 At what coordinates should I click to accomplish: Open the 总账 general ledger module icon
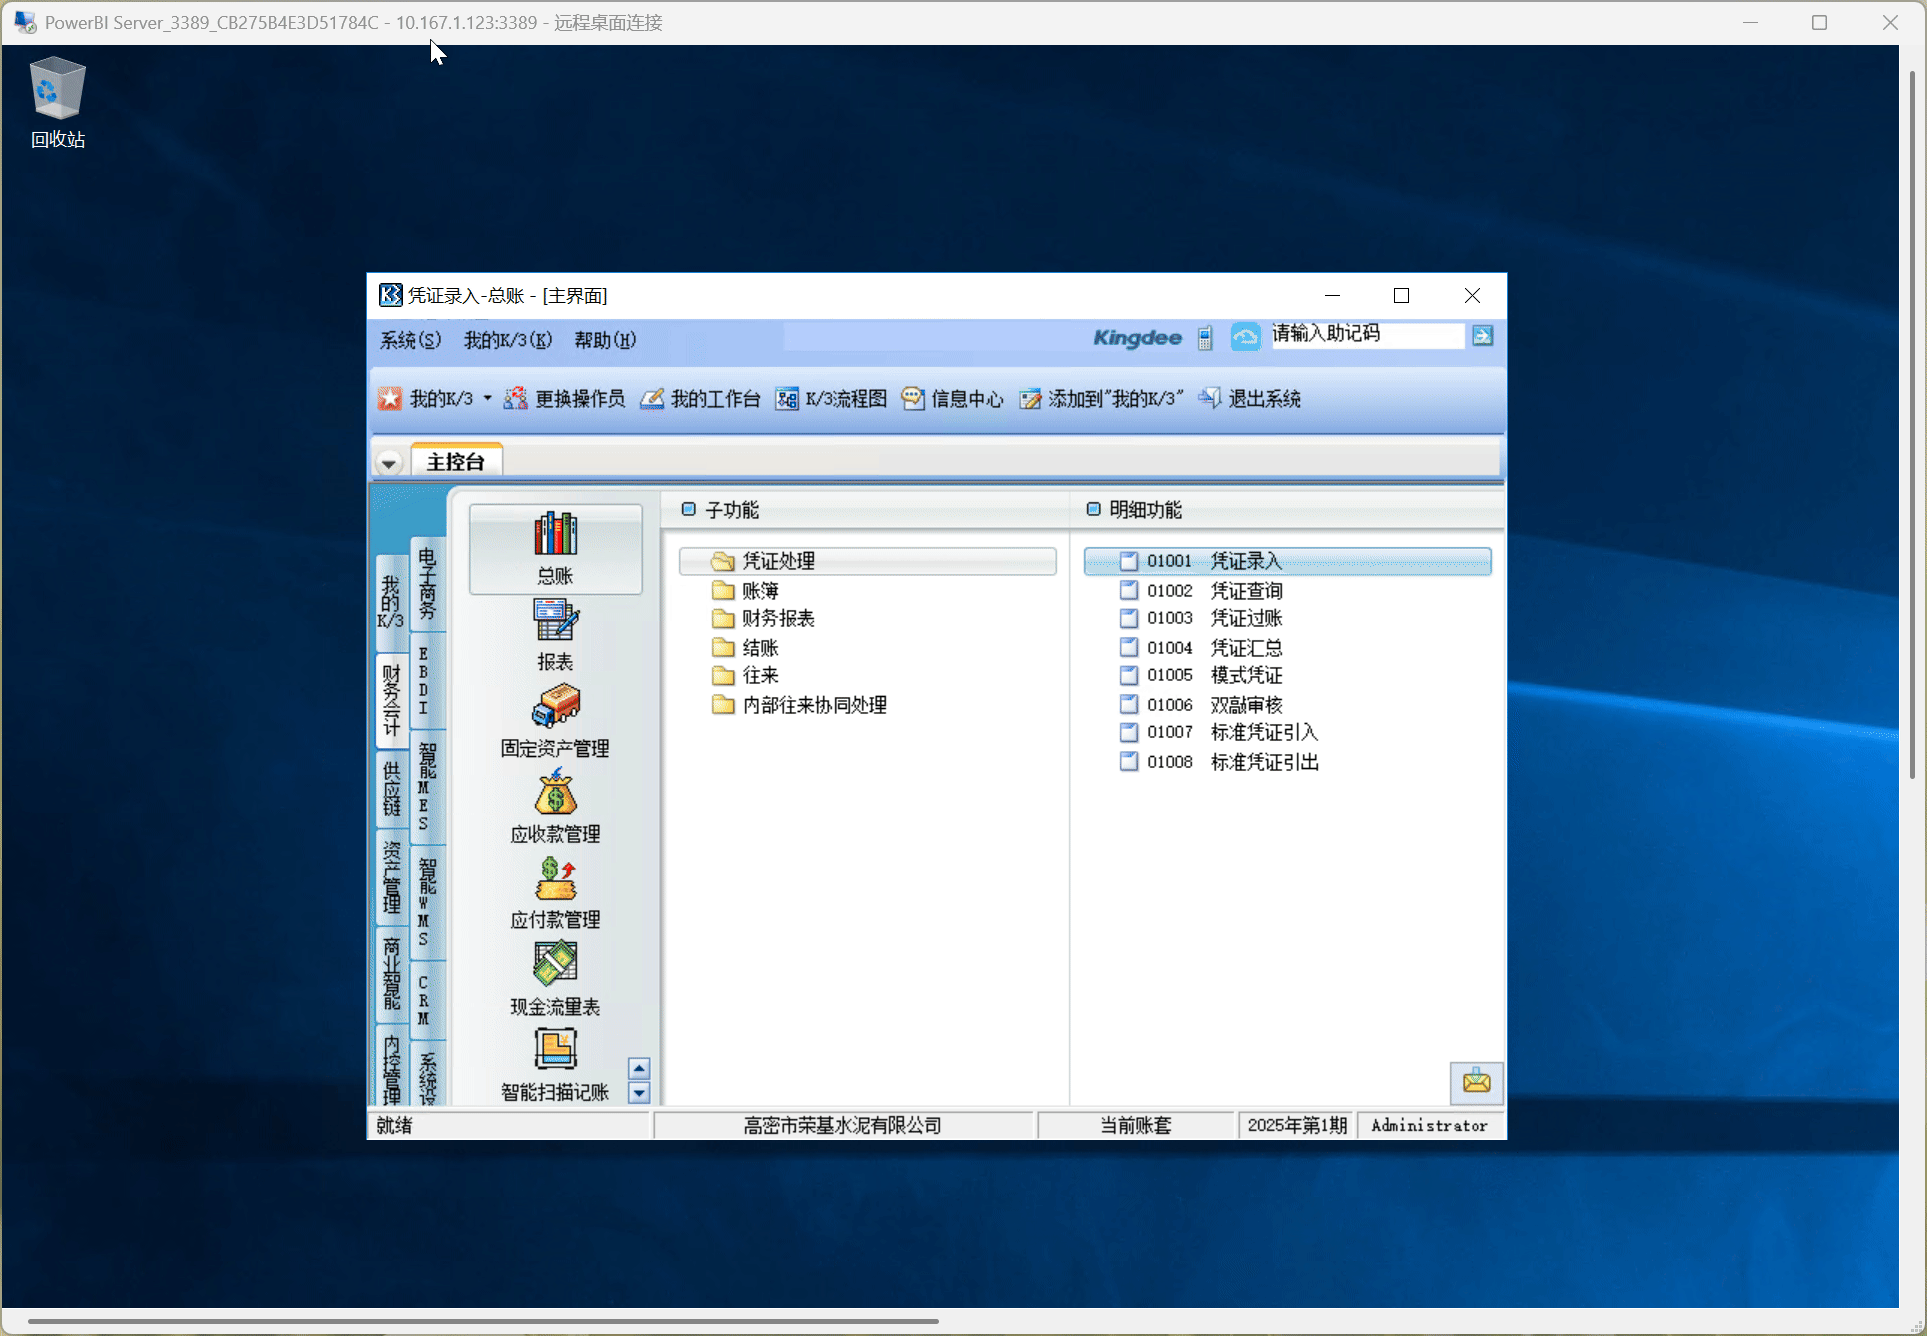pos(555,534)
